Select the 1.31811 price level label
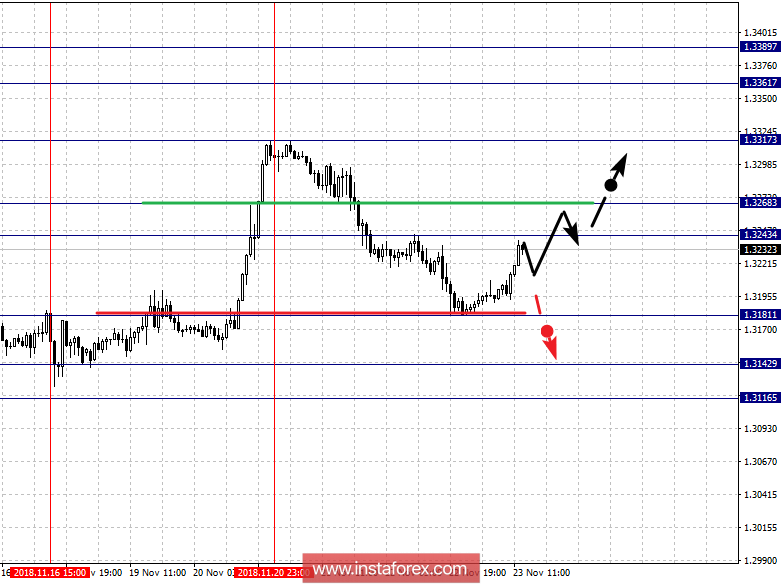The image size is (781, 584). click(760, 315)
